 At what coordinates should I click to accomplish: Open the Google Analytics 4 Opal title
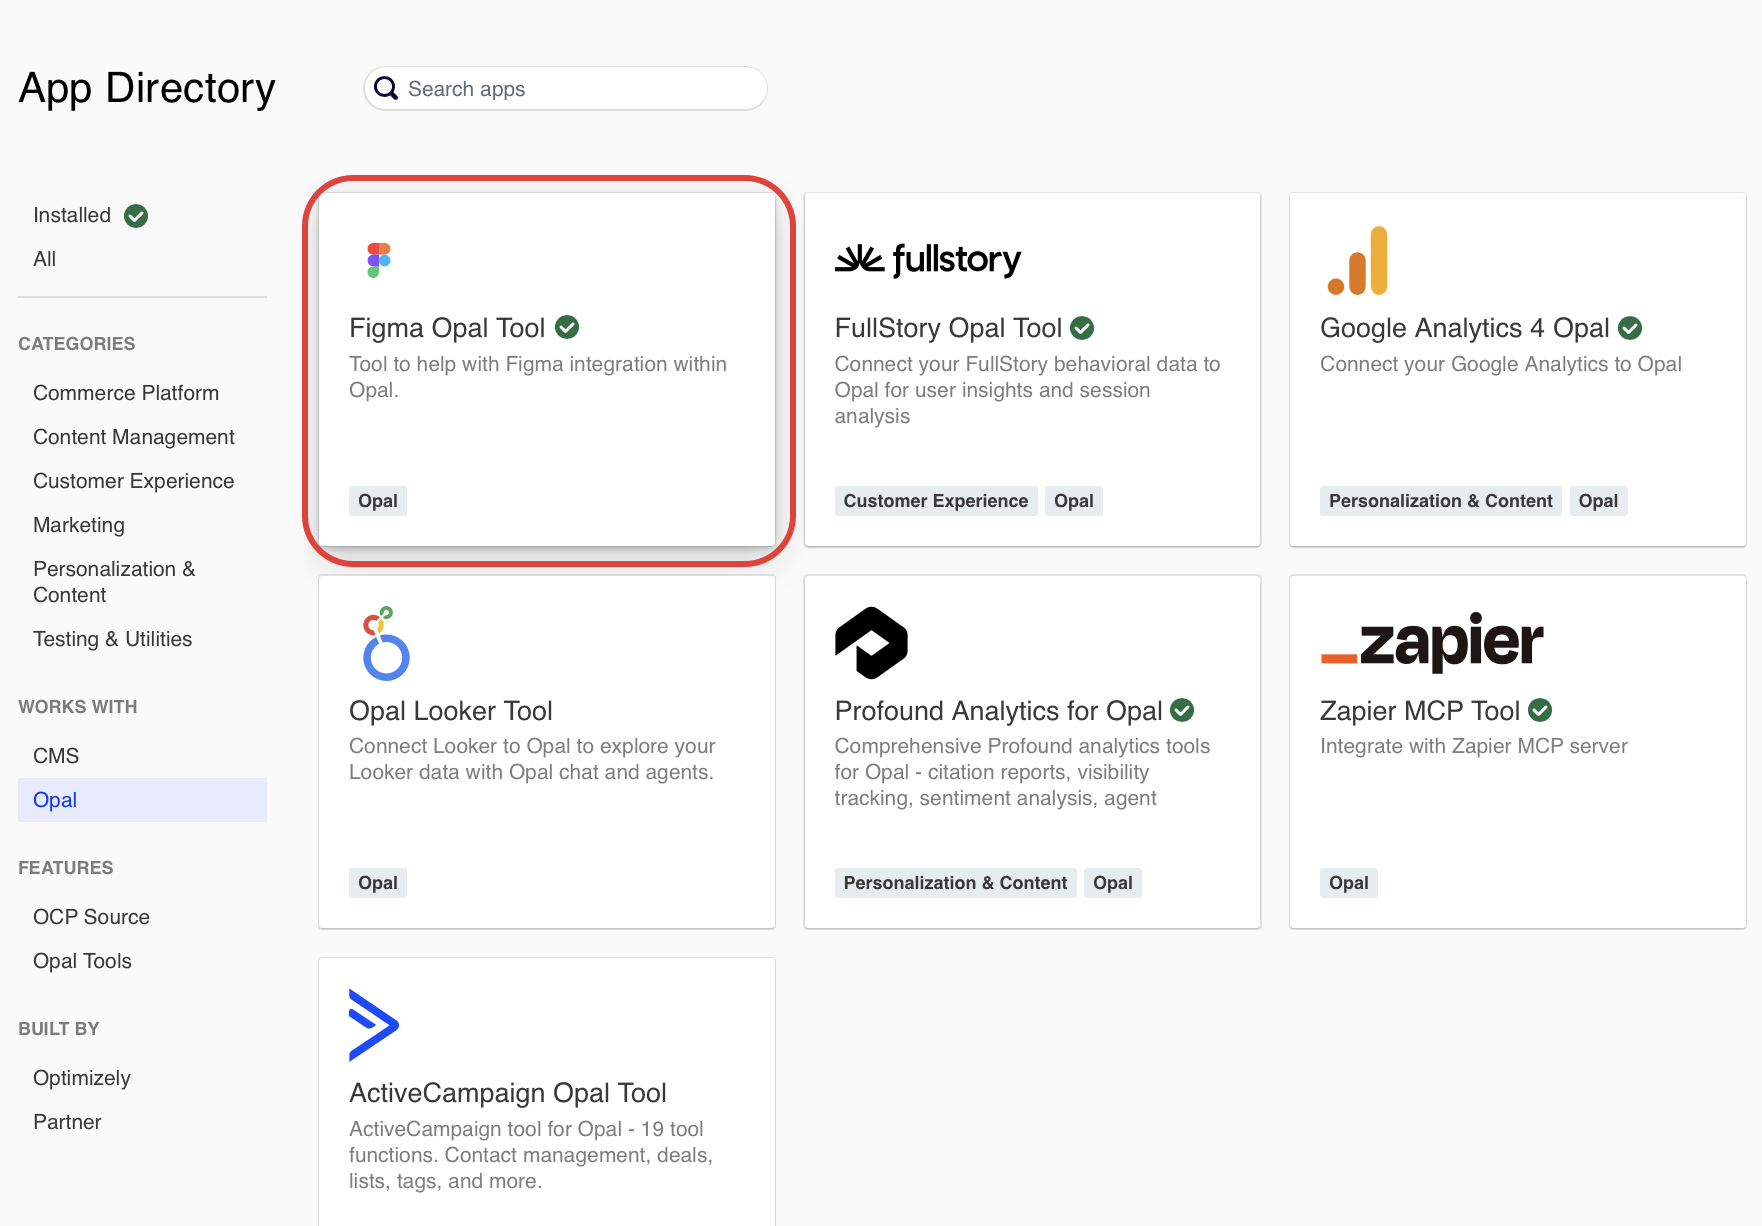point(1465,328)
